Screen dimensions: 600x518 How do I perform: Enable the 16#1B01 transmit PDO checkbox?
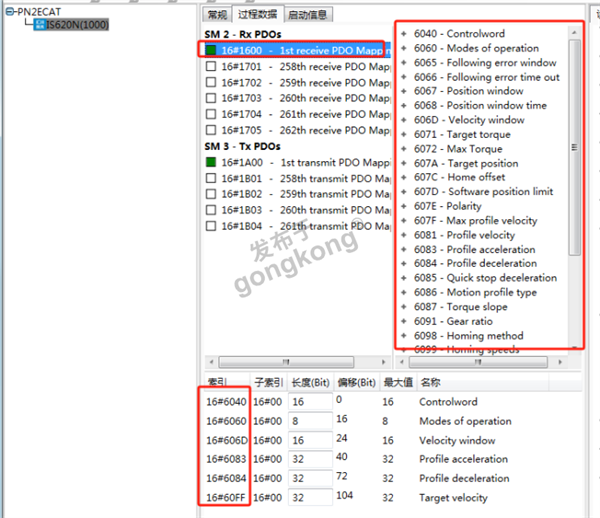click(x=211, y=178)
